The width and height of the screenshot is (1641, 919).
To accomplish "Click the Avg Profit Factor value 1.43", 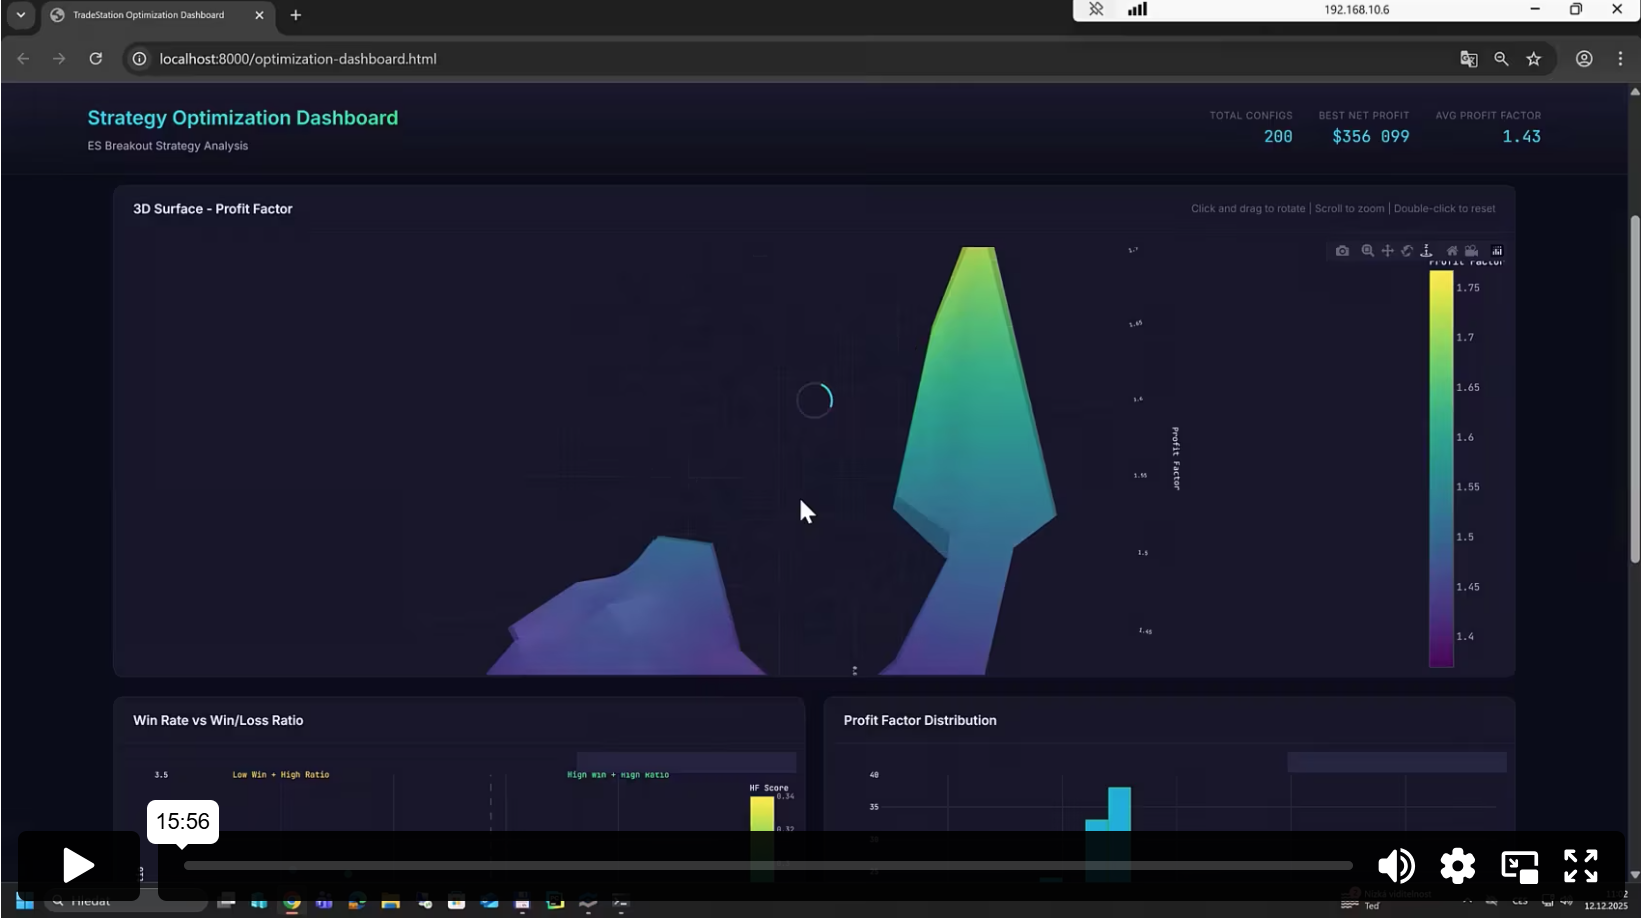I will (1521, 137).
